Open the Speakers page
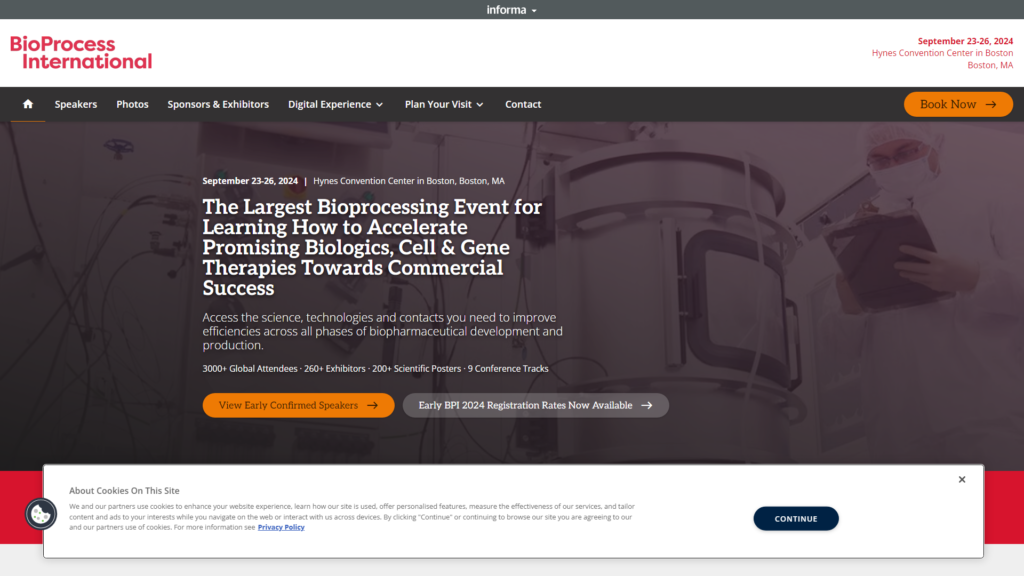Viewport: 1024px width, 576px height. (76, 104)
